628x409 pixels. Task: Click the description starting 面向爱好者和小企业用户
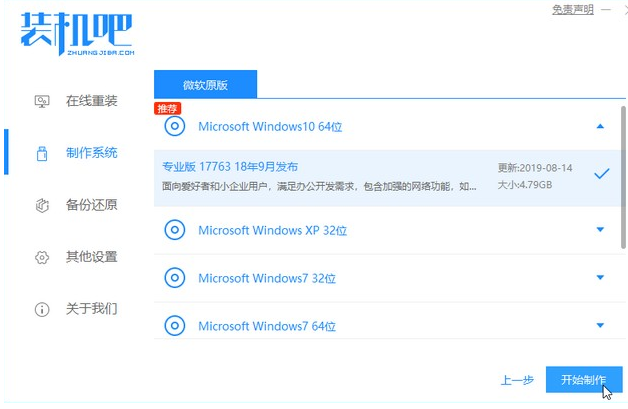(x=319, y=186)
